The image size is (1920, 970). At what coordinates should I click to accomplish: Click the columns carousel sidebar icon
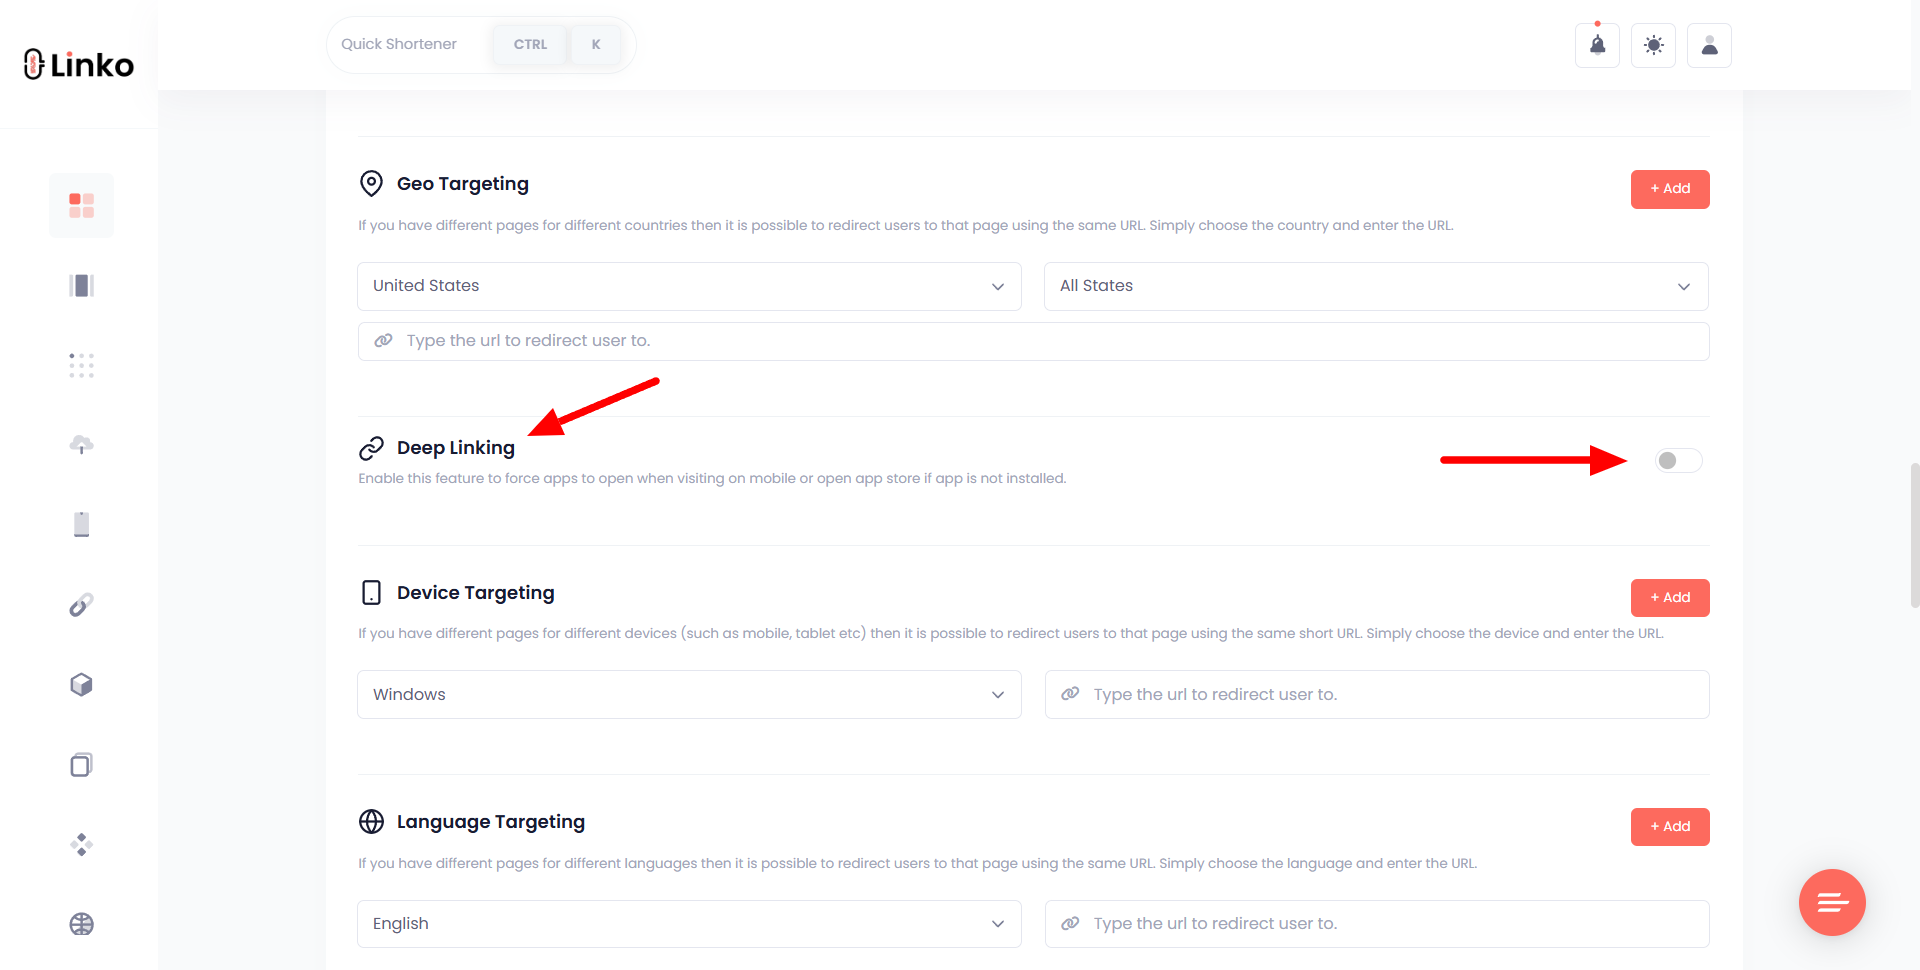[x=81, y=286]
